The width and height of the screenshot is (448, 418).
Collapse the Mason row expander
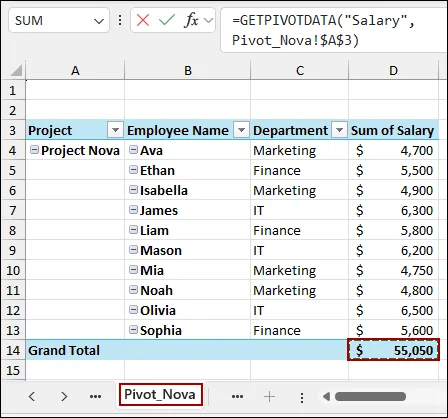point(133,250)
